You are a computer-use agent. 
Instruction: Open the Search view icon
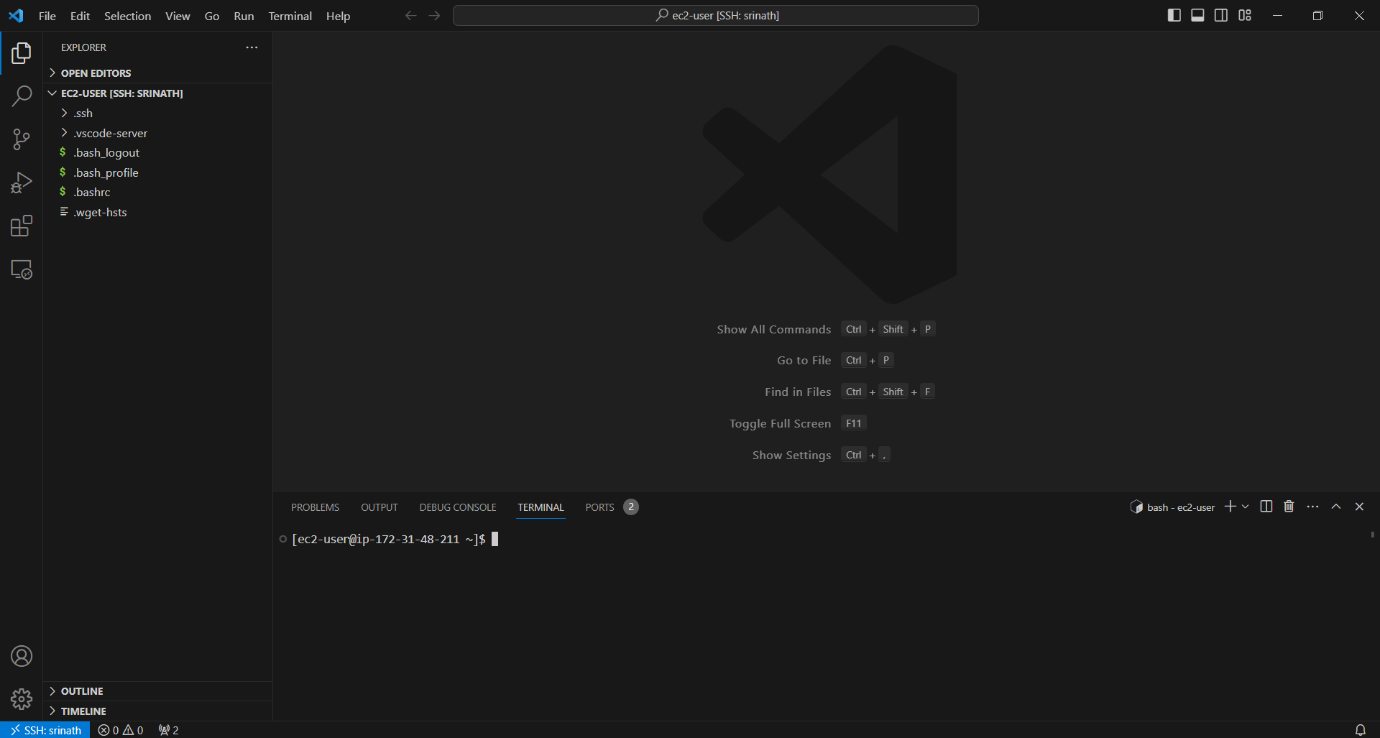21,96
